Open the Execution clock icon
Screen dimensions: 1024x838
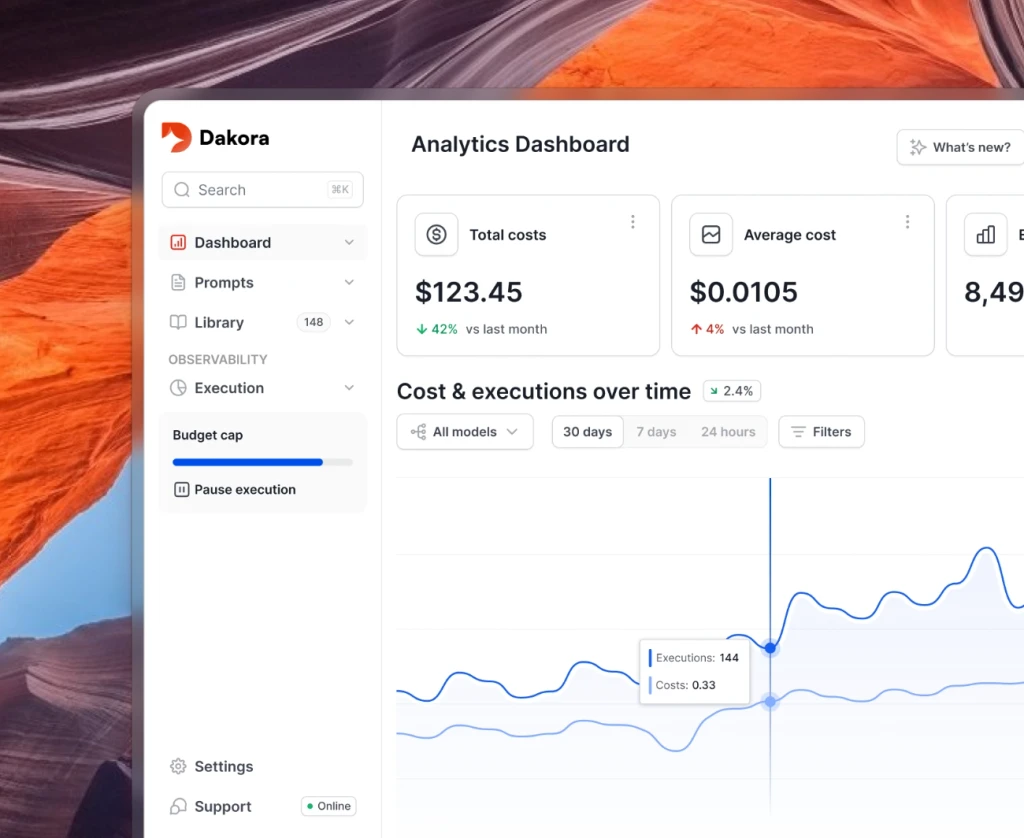[178, 388]
